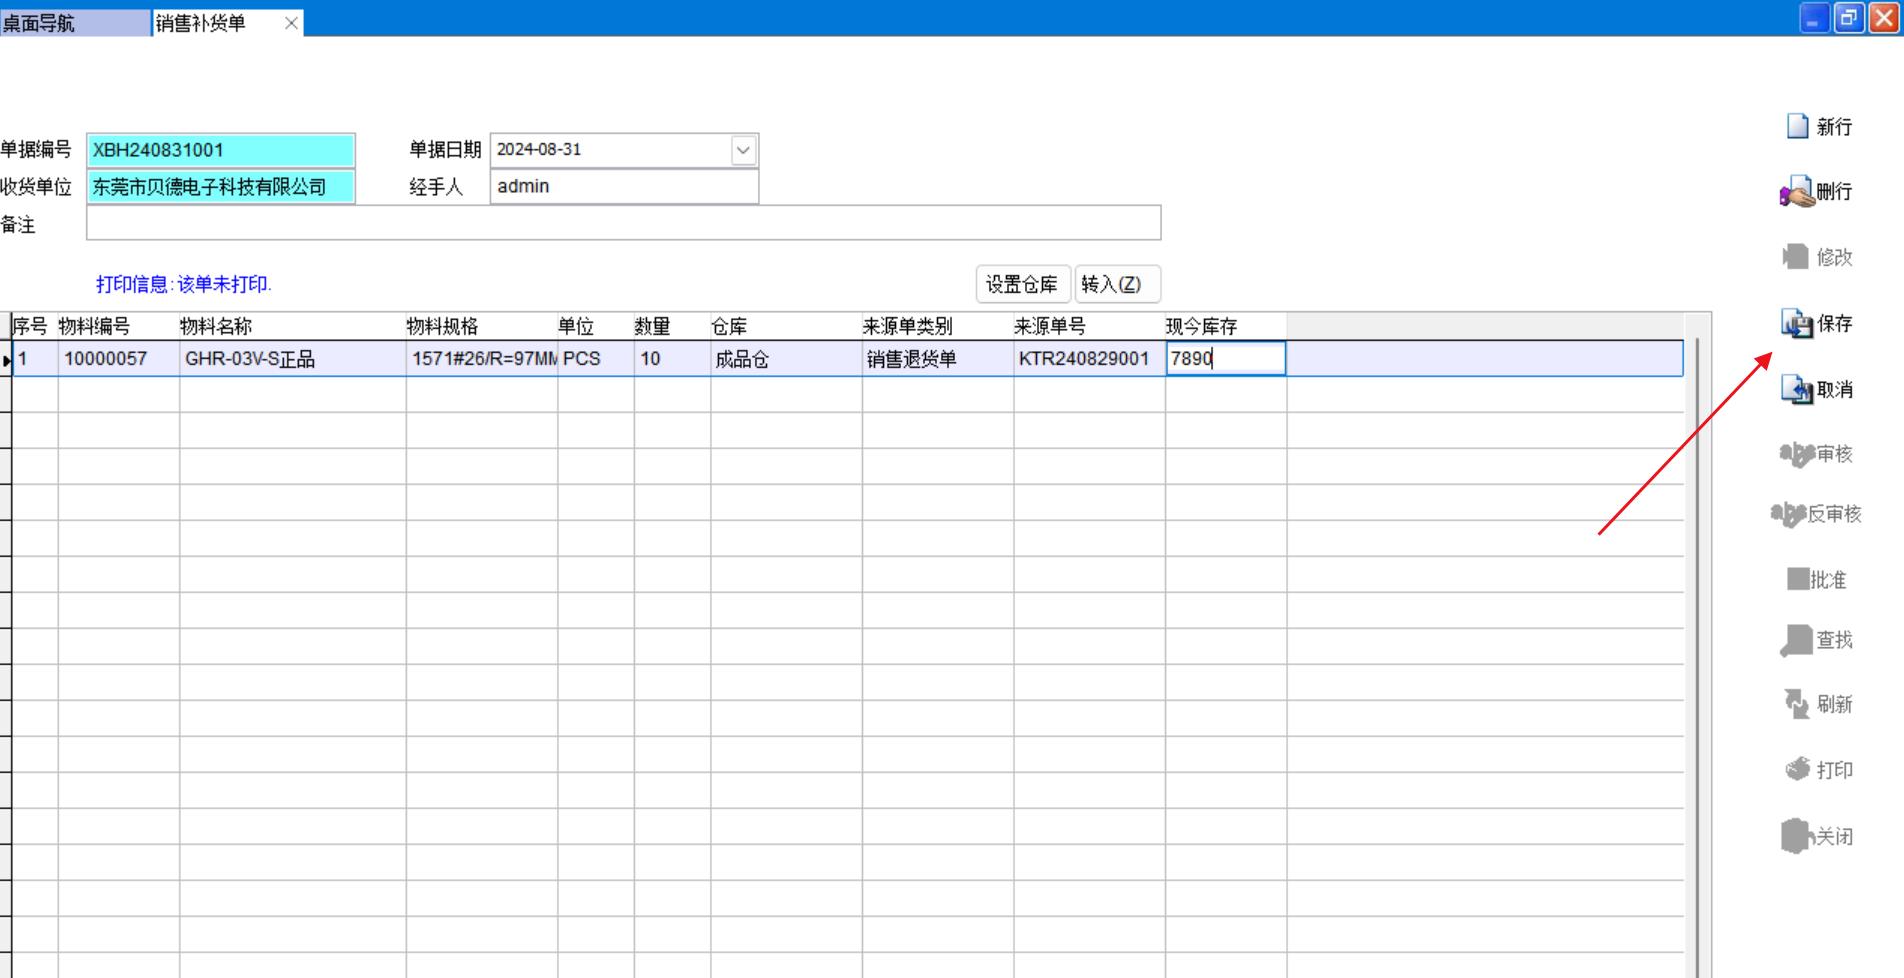Close the 销售补货单 tab
This screenshot has height=978, width=1904.
click(291, 23)
